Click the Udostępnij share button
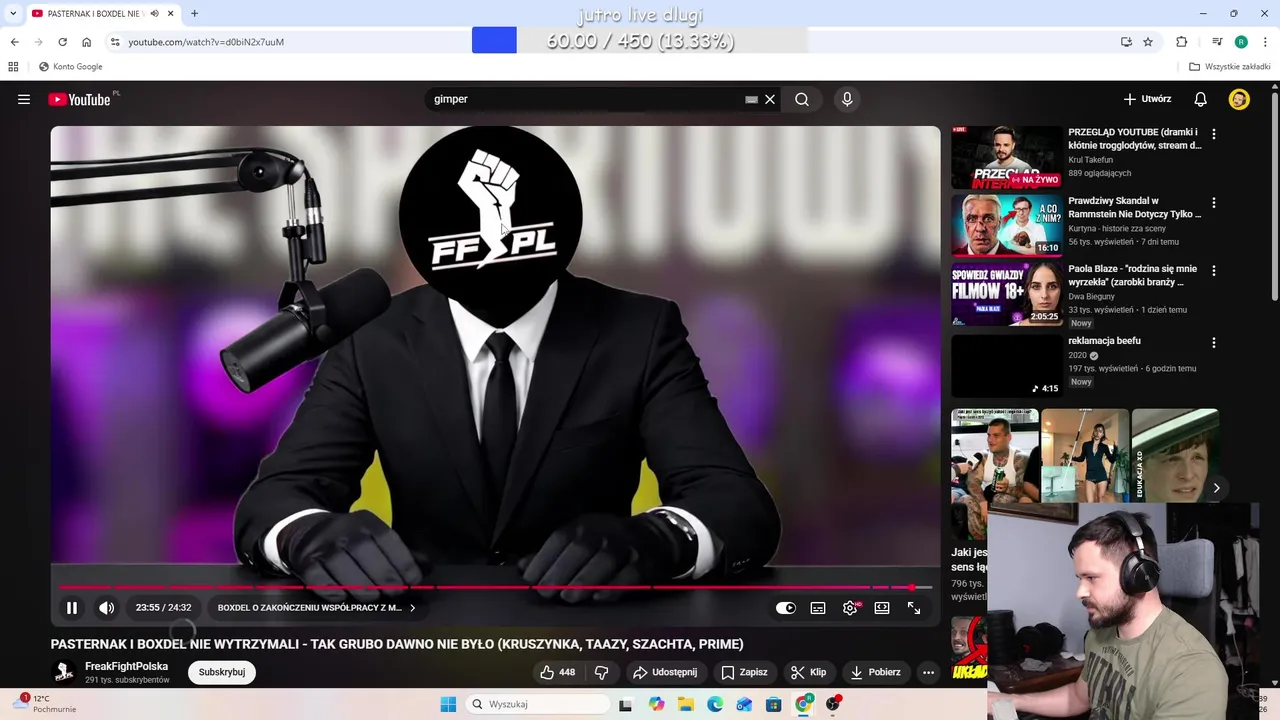The image size is (1280, 720). coord(666,672)
